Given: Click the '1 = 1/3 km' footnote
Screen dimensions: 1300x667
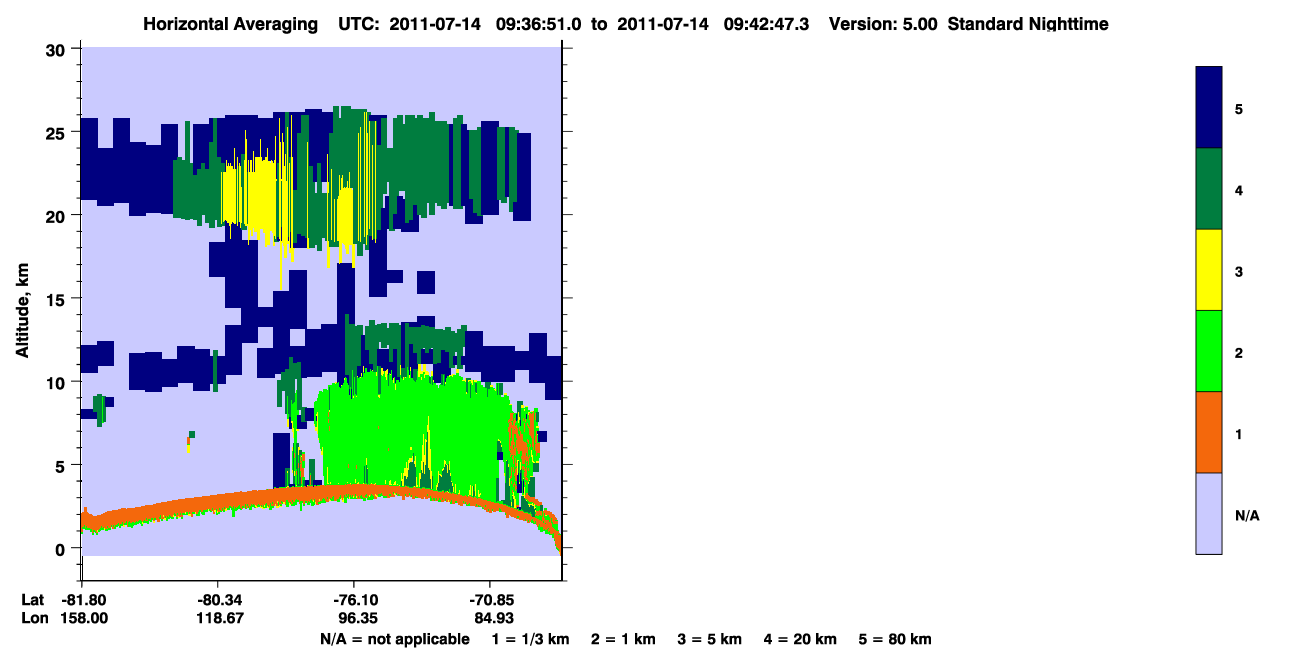Looking at the screenshot, I should tap(532, 639).
